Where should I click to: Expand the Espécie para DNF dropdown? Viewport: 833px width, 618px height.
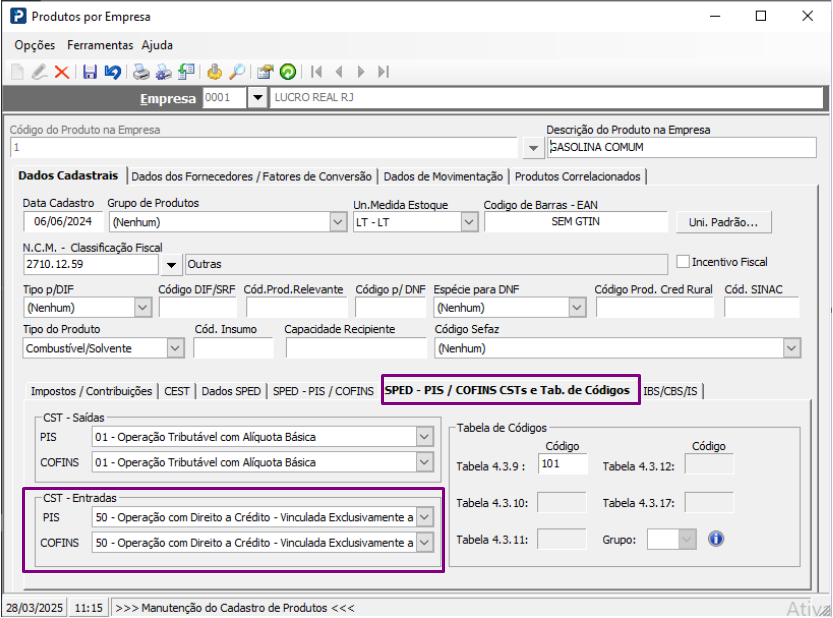click(x=577, y=308)
